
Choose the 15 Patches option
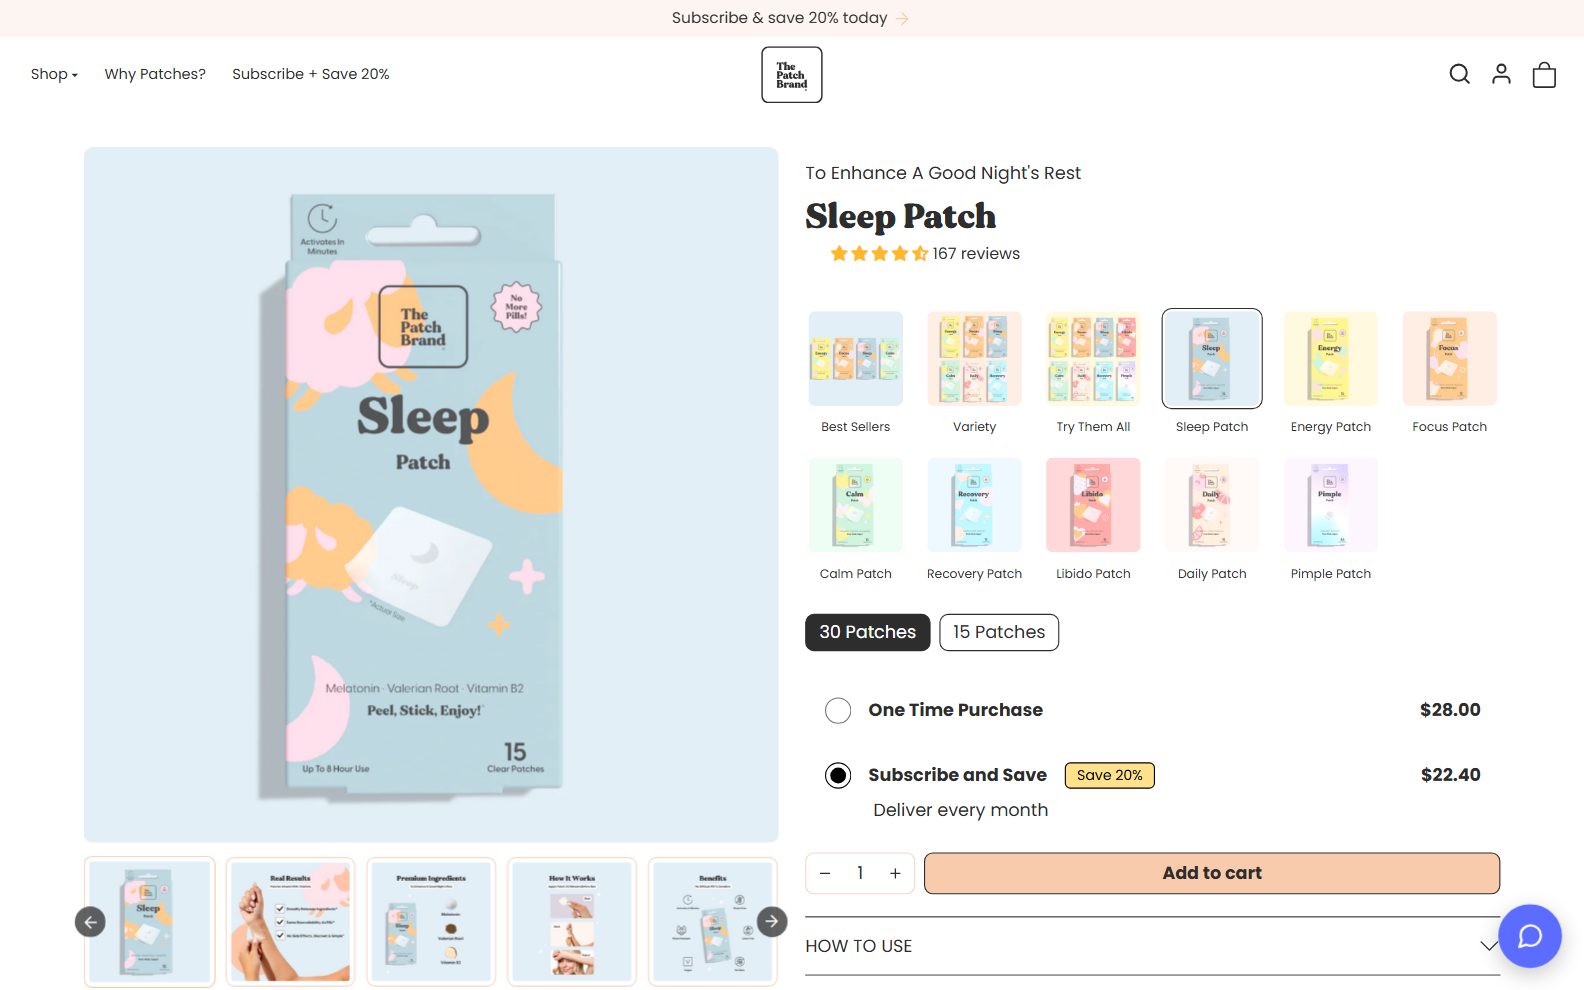999,632
